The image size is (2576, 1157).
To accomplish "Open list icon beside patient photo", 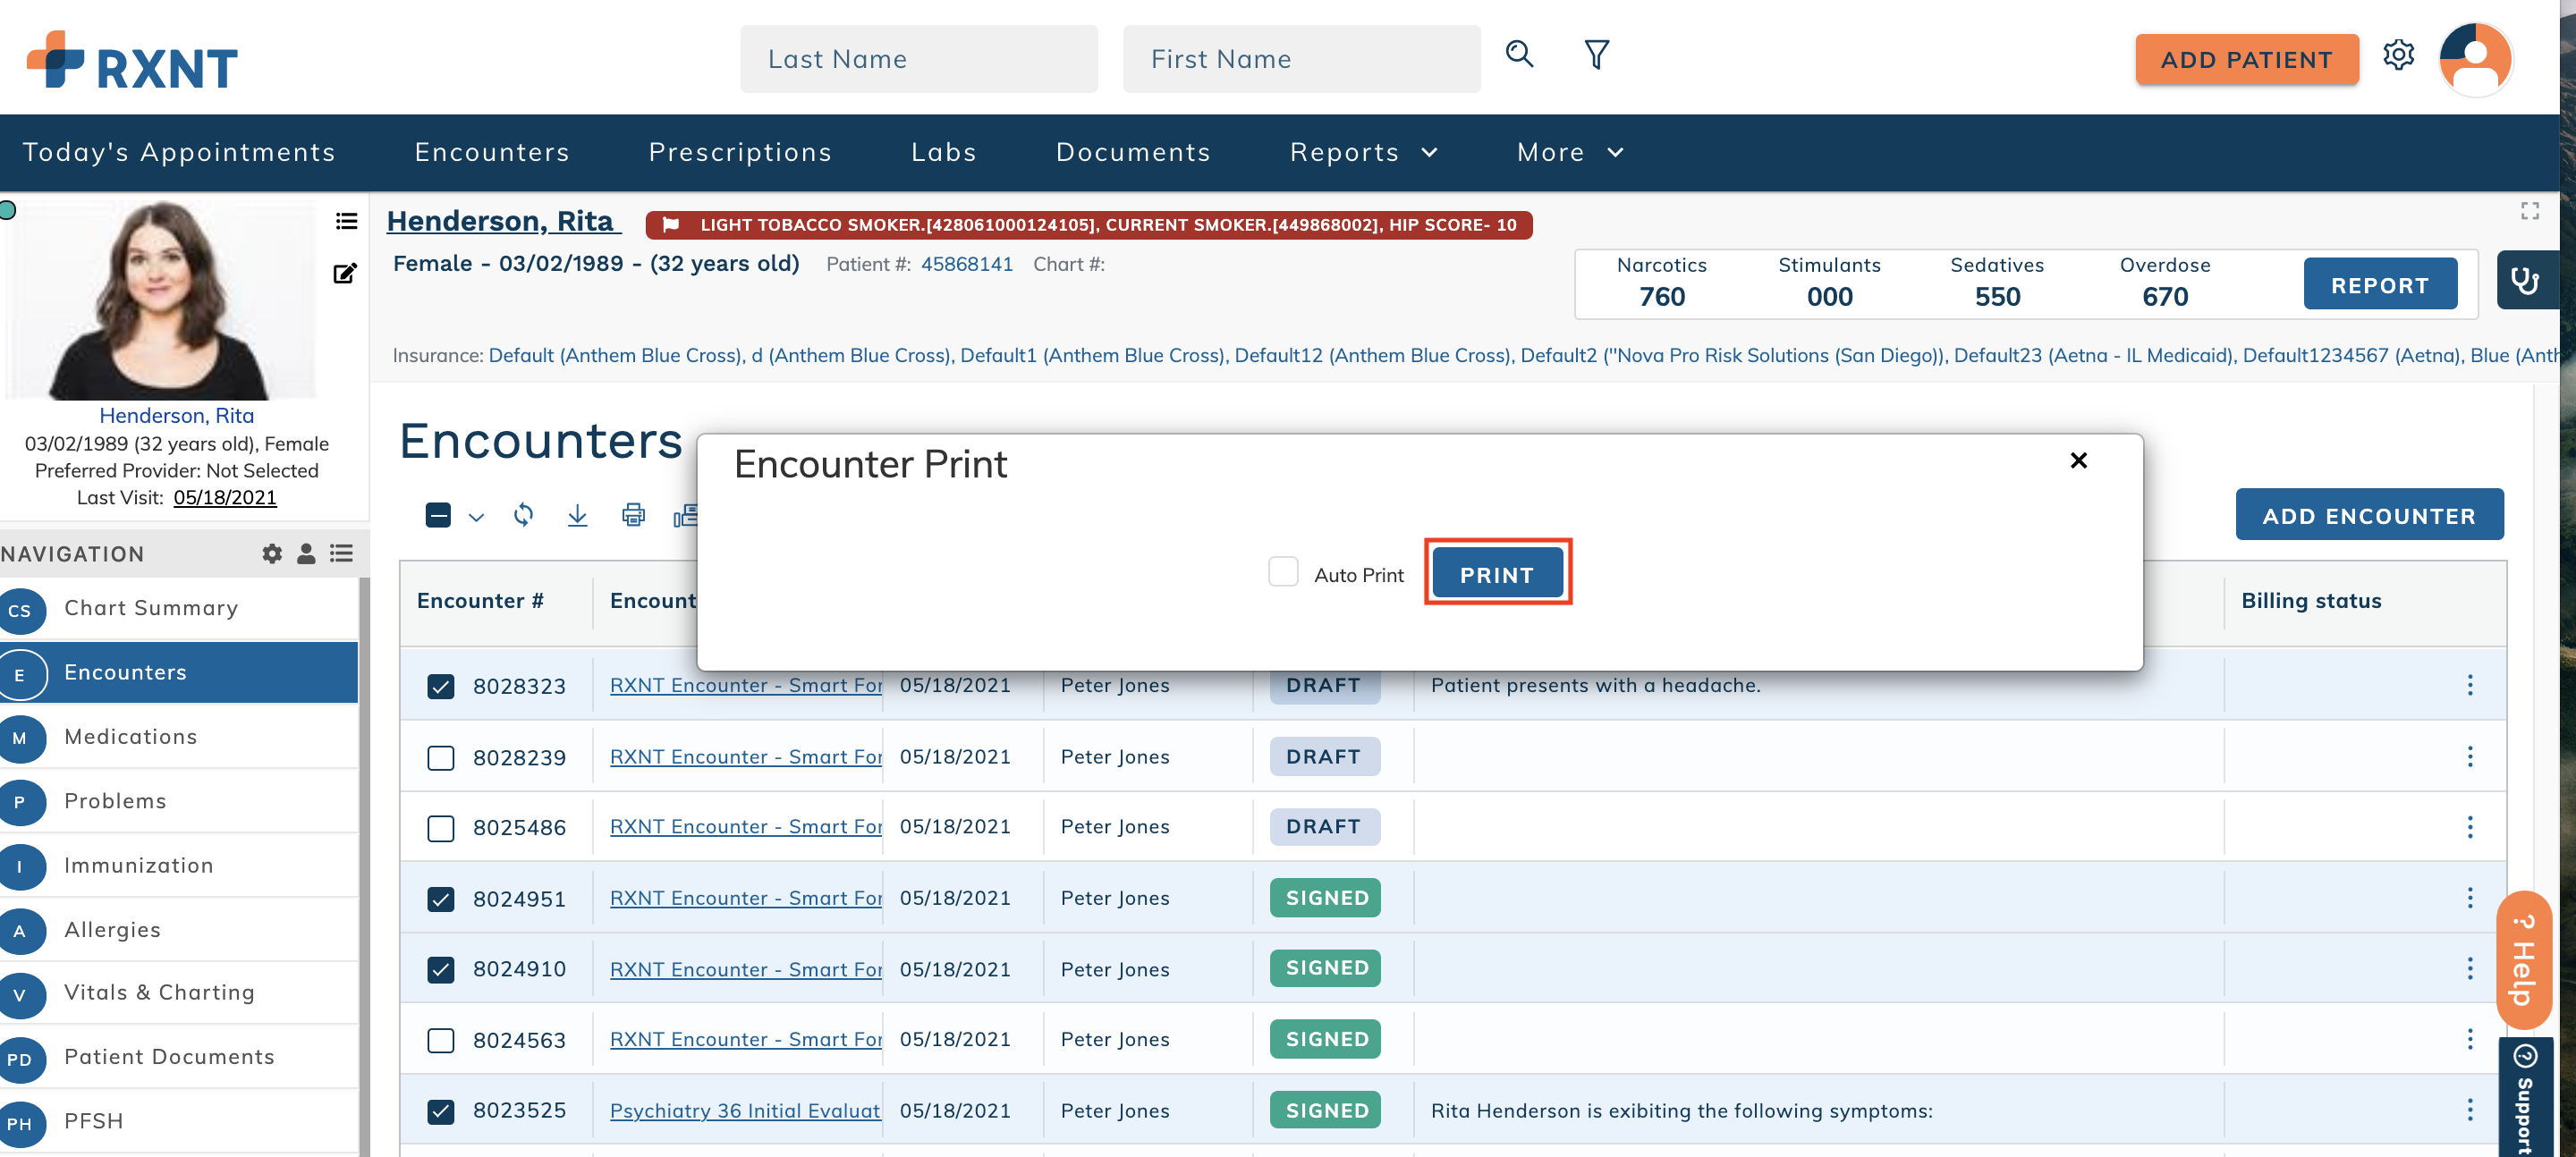I will click(x=346, y=221).
